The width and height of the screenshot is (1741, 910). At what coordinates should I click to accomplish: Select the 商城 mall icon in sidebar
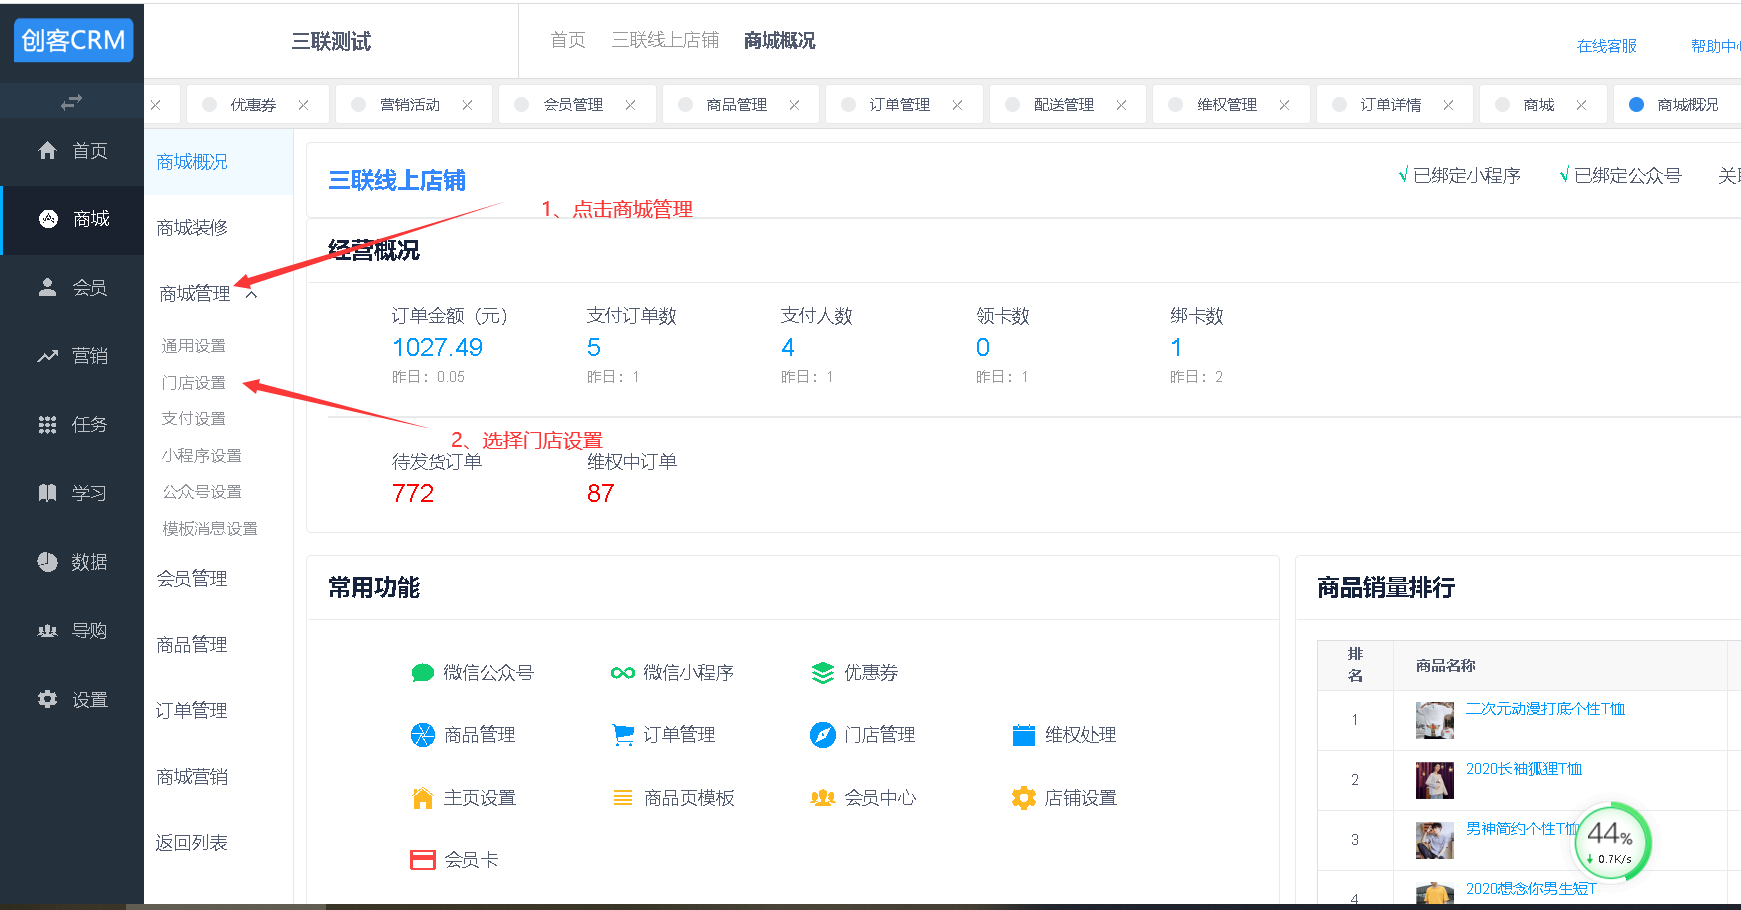[48, 219]
